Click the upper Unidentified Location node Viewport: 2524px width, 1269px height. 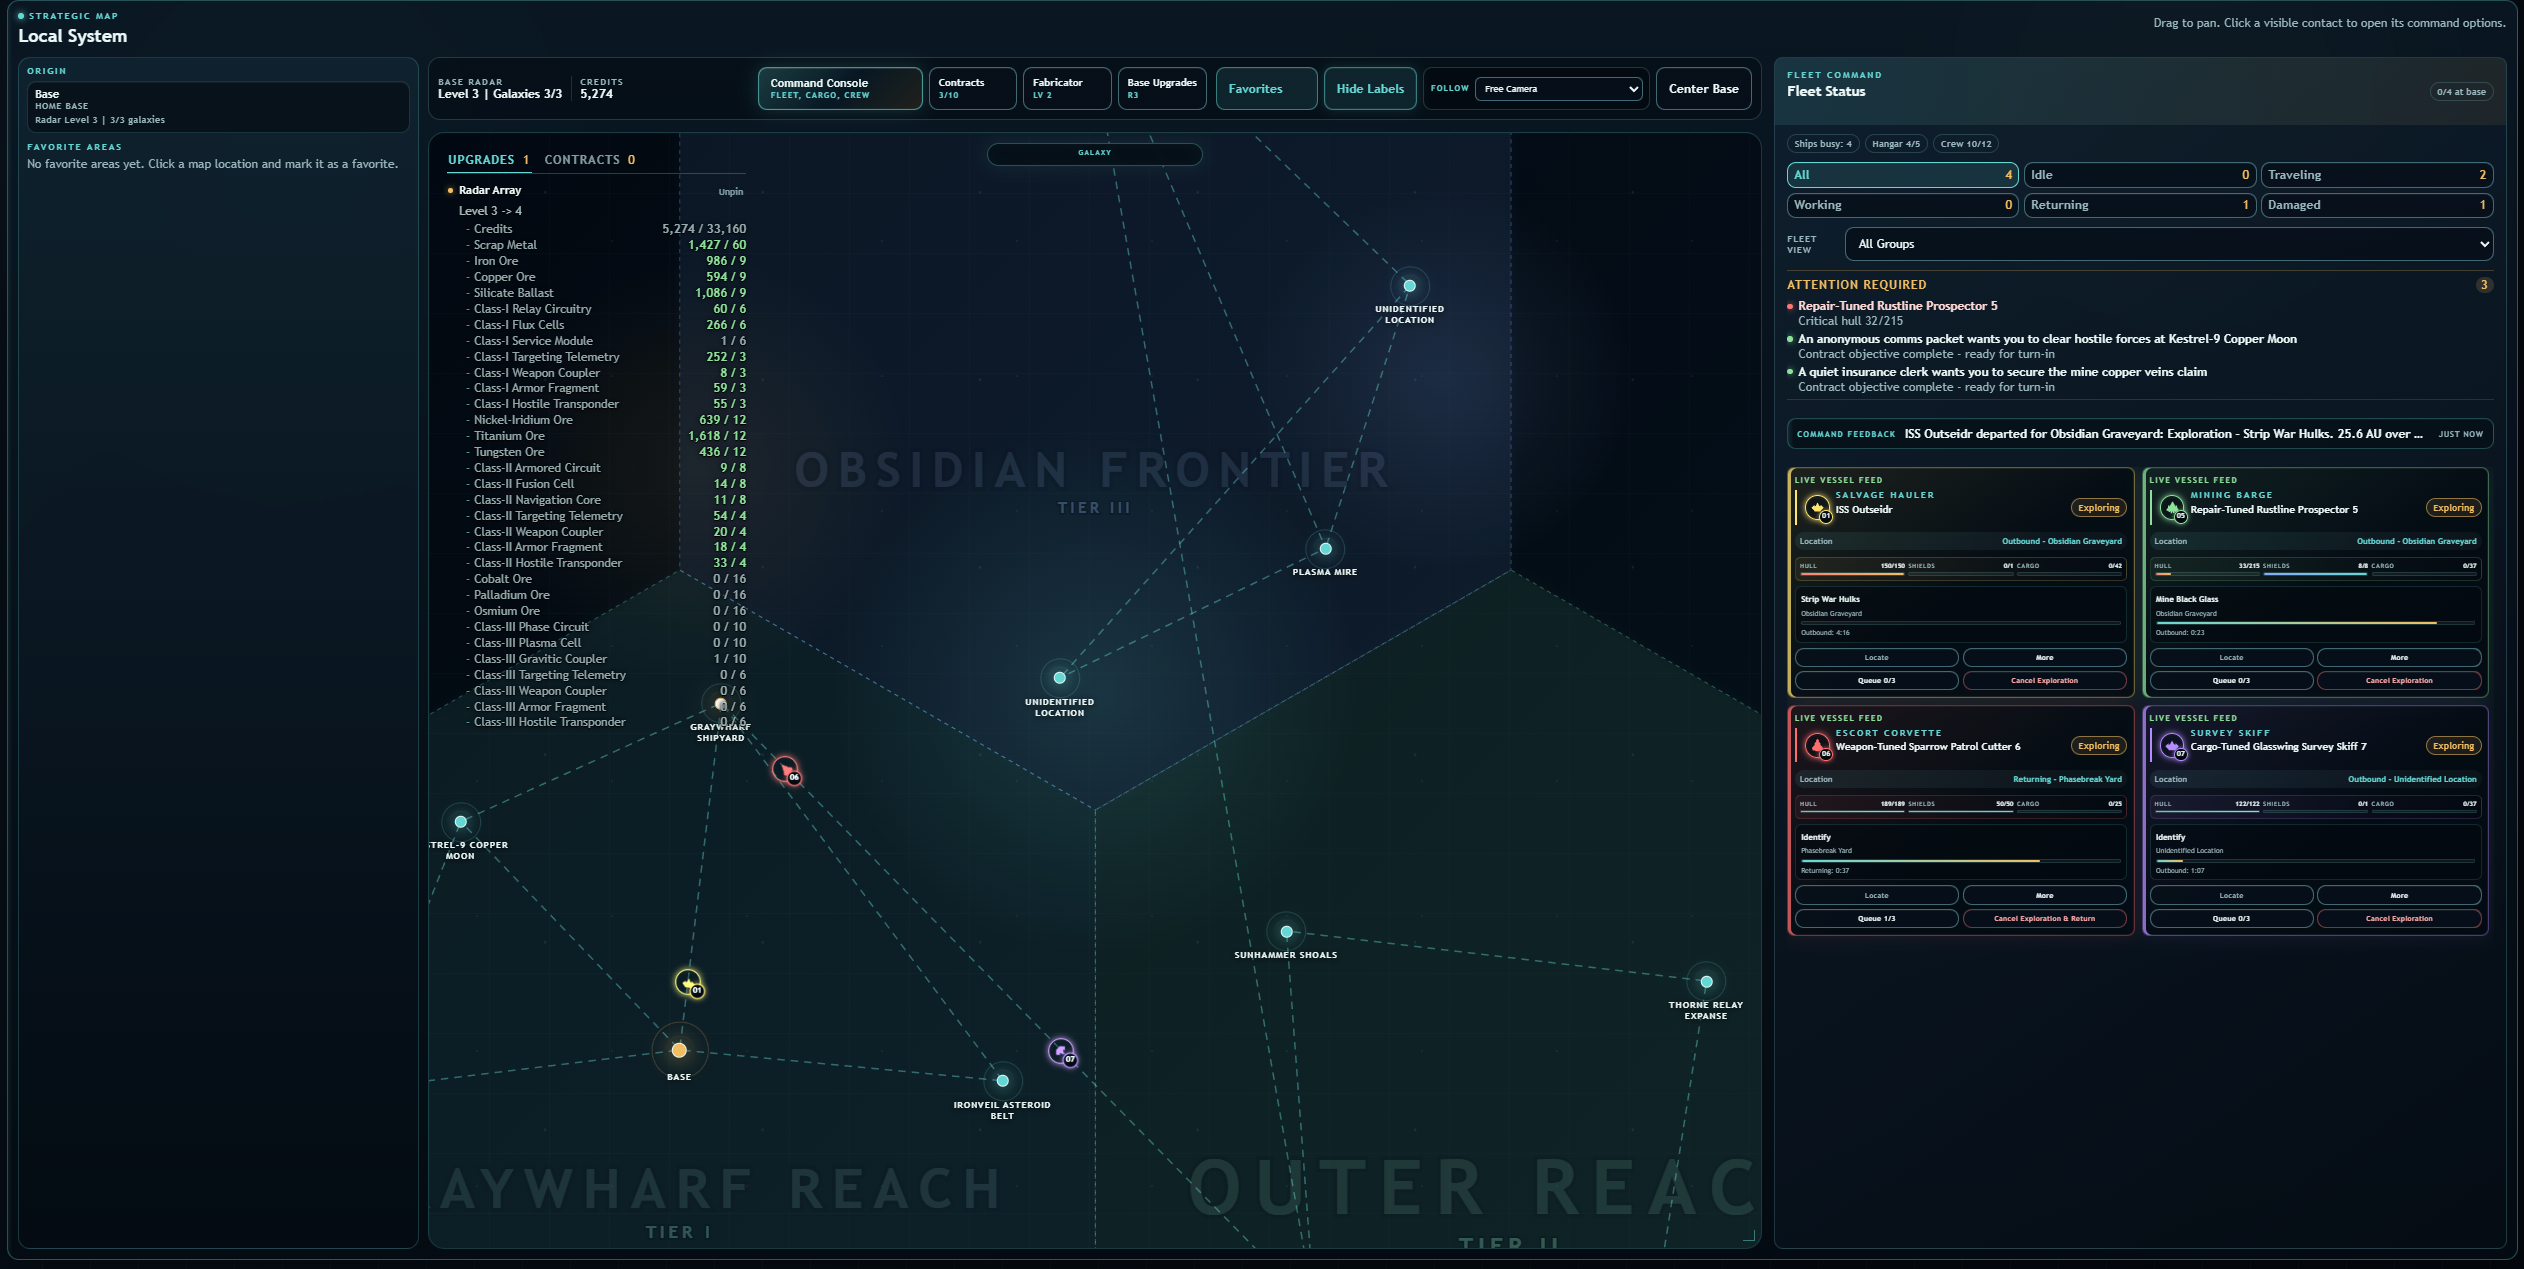pyautogui.click(x=1409, y=286)
